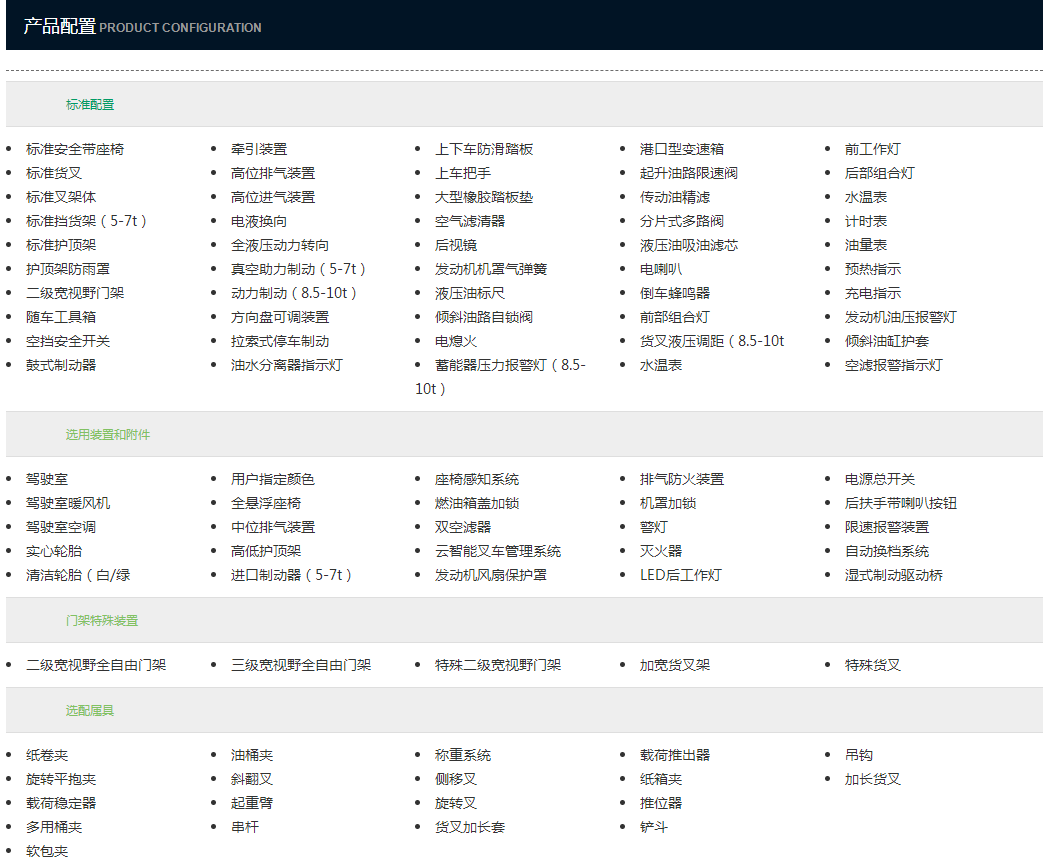
Task: Click the 液压油标尺 item
Action: 470,293
